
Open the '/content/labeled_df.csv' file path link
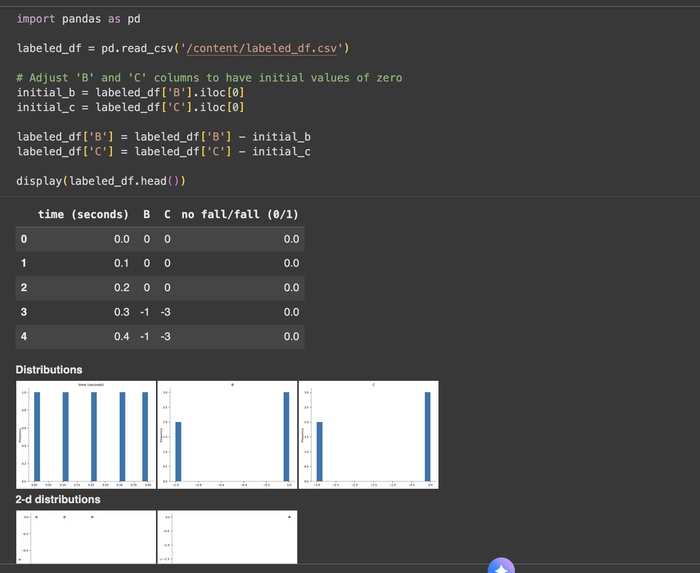261,48
